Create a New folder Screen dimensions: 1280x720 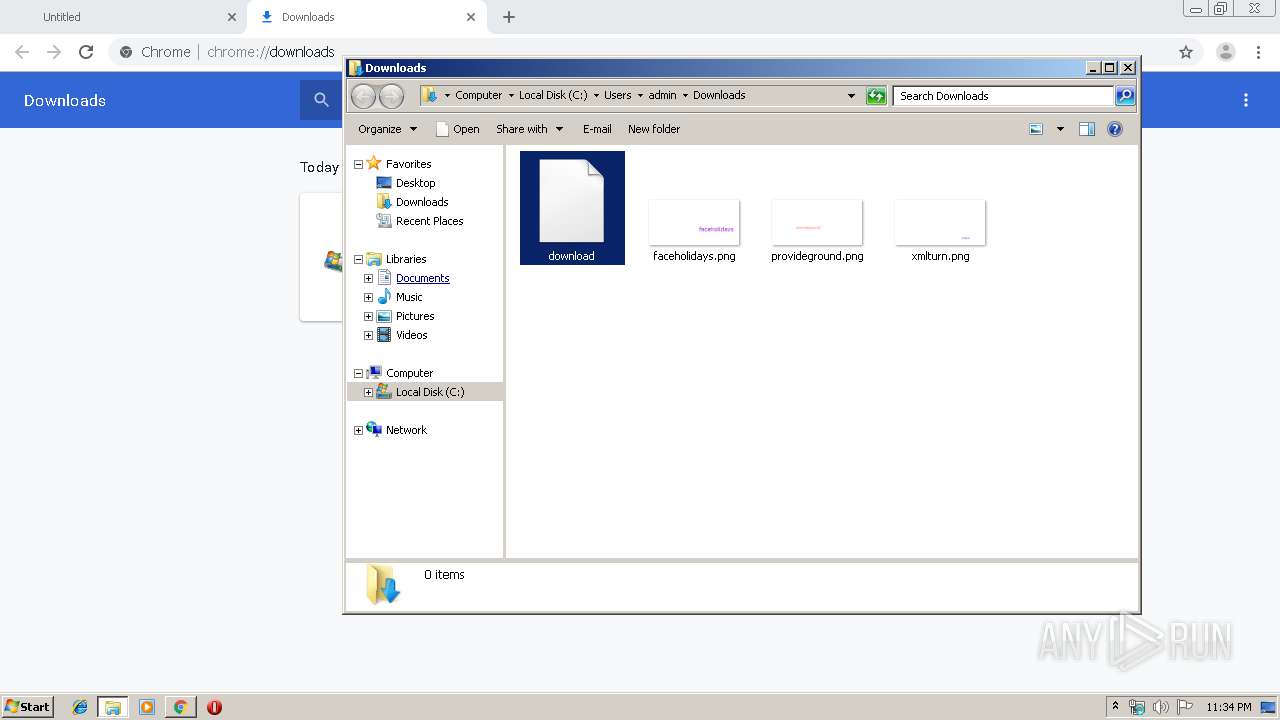(x=654, y=129)
